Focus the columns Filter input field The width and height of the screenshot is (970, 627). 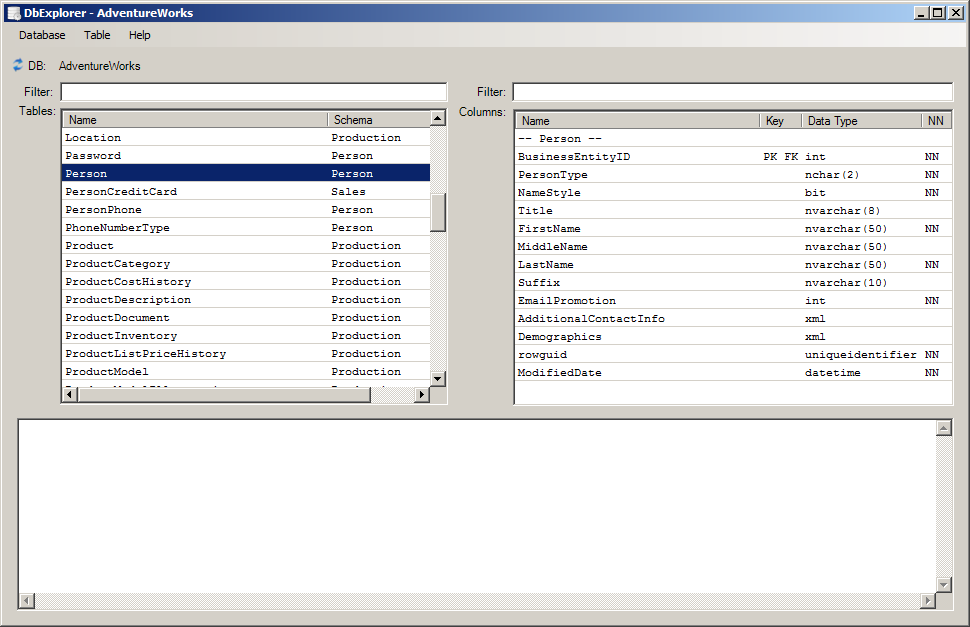tap(733, 92)
